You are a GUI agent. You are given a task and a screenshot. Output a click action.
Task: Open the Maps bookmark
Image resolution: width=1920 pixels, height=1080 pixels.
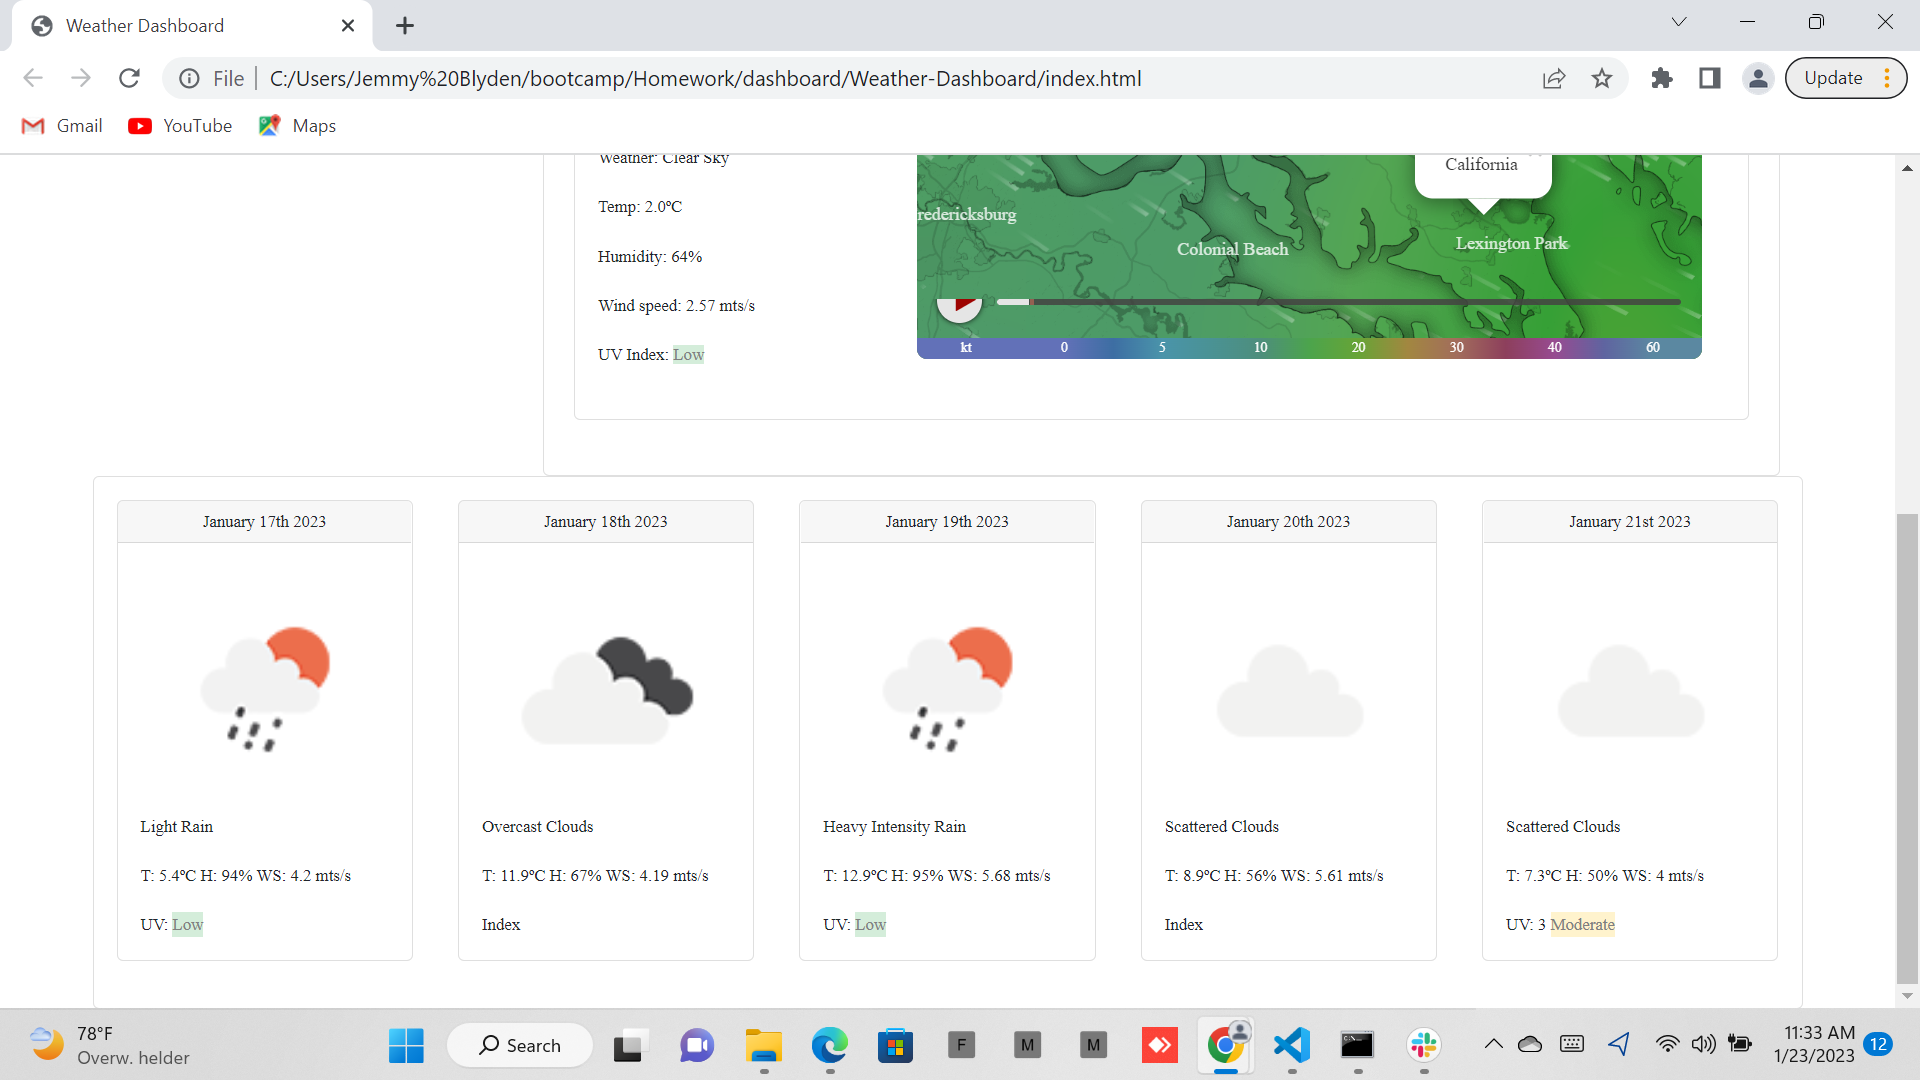pos(296,125)
